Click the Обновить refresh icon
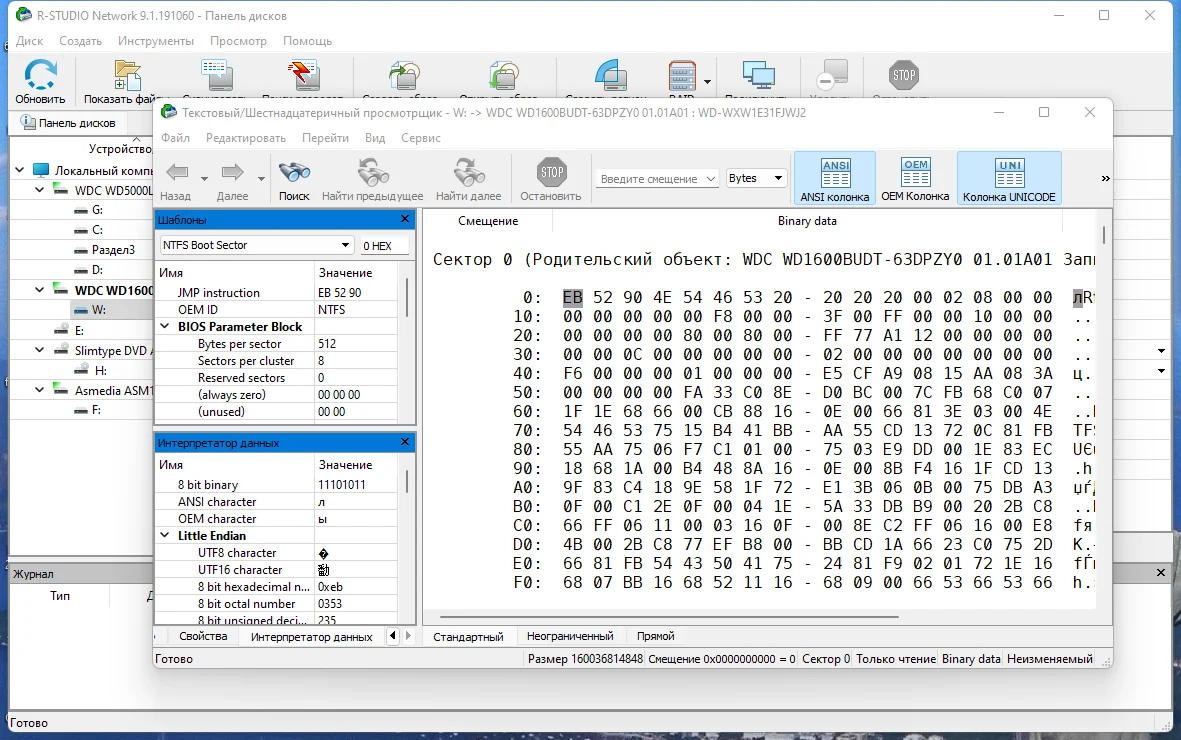 40,75
